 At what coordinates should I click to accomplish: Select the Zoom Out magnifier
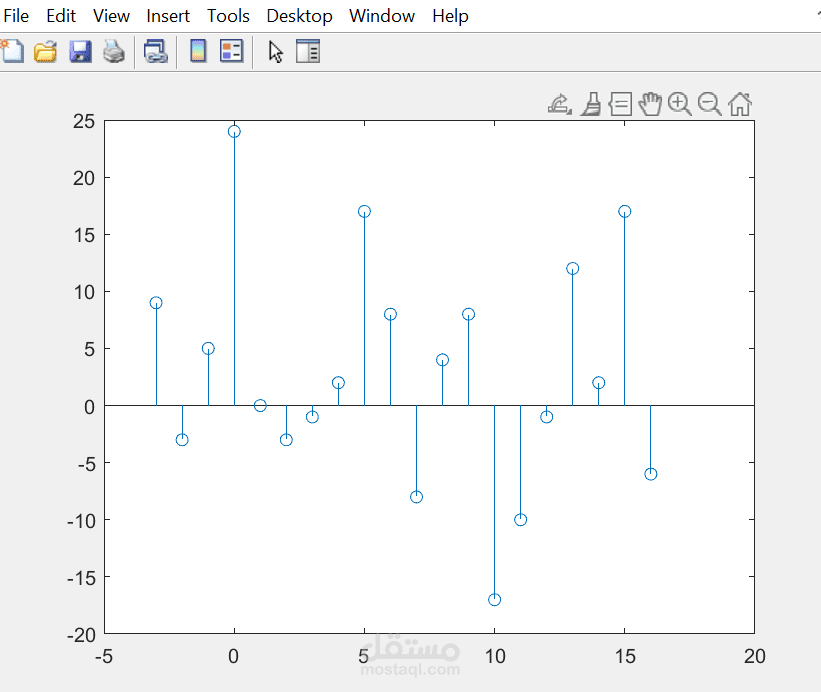709,104
